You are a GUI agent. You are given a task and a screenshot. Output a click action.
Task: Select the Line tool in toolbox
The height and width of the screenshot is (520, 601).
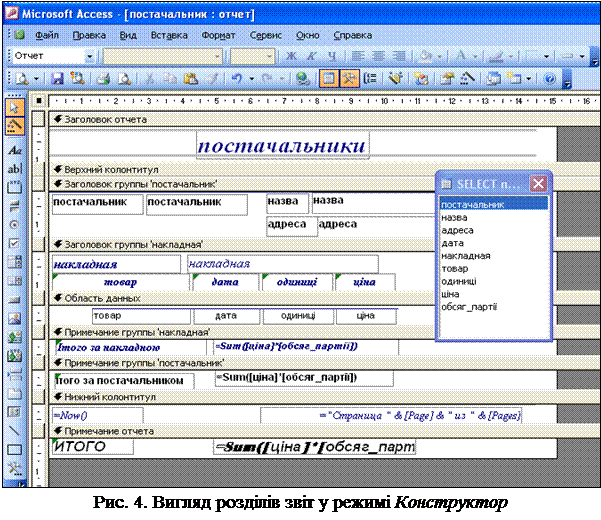(x=15, y=431)
